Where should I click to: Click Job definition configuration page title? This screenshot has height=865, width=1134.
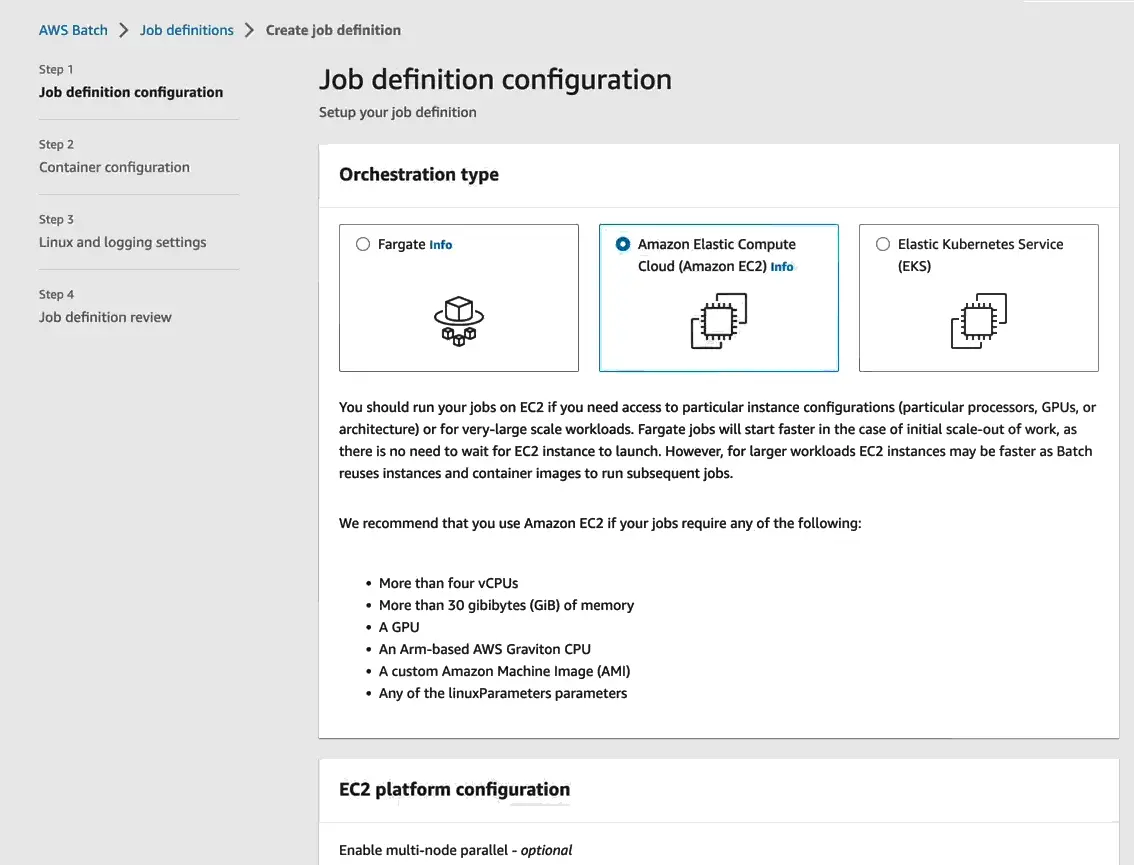[x=495, y=80]
